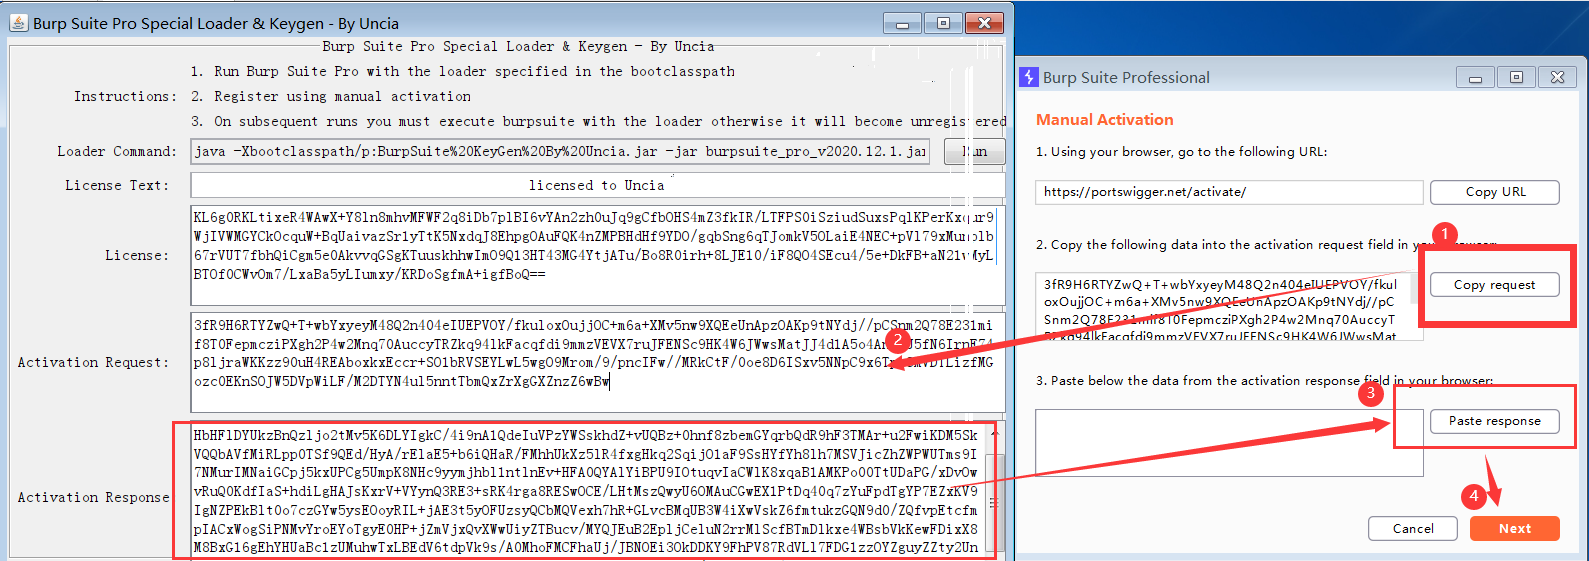Click the empty activation response box in Burp
Screen dimensions: 1589x561
[1229, 442]
